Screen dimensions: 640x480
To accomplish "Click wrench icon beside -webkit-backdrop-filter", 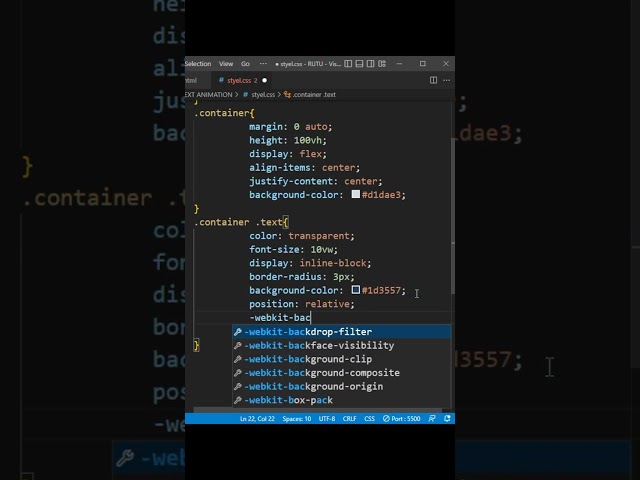I will (238, 332).
